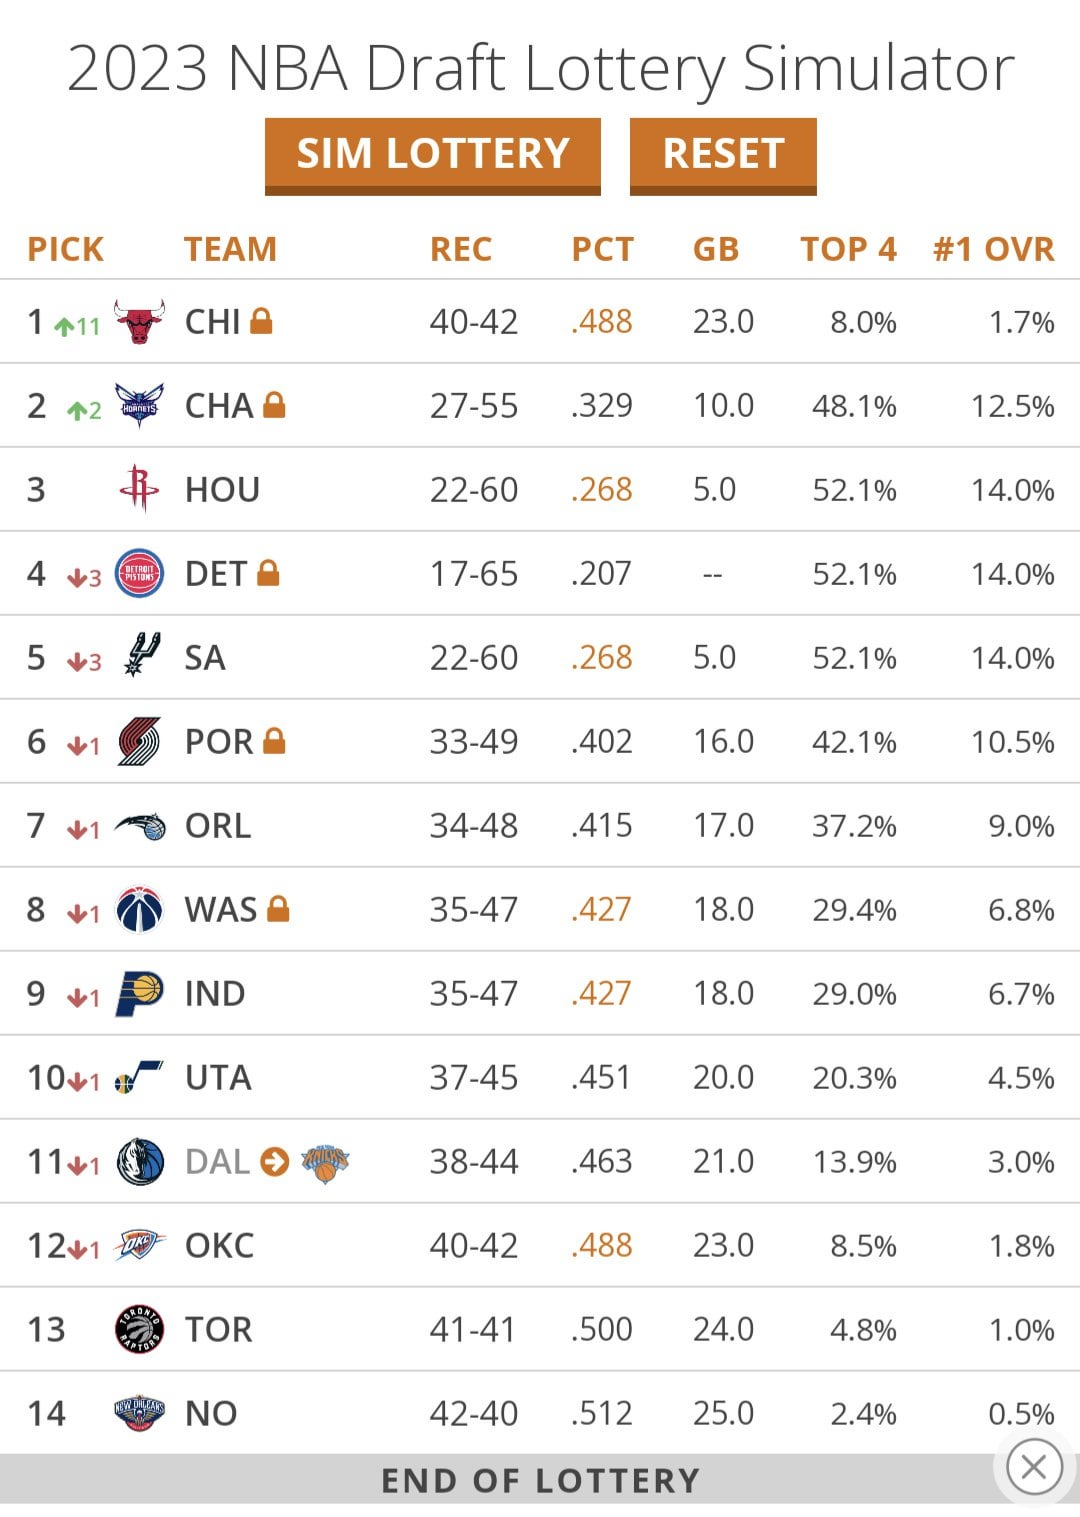This screenshot has width=1080, height=1517.
Task: Click the Charlotte Hornets logo
Action: point(139,405)
